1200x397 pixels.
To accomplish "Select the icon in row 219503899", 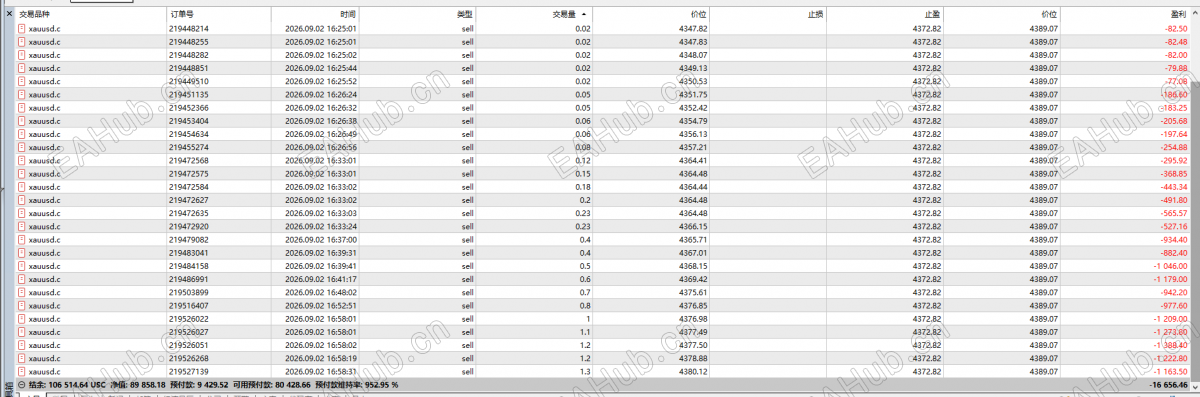I will pyautogui.click(x=22, y=292).
